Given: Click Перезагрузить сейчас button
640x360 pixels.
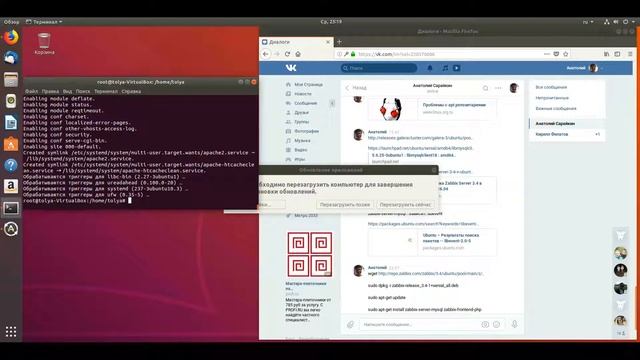Looking at the screenshot, I should click(405, 204).
